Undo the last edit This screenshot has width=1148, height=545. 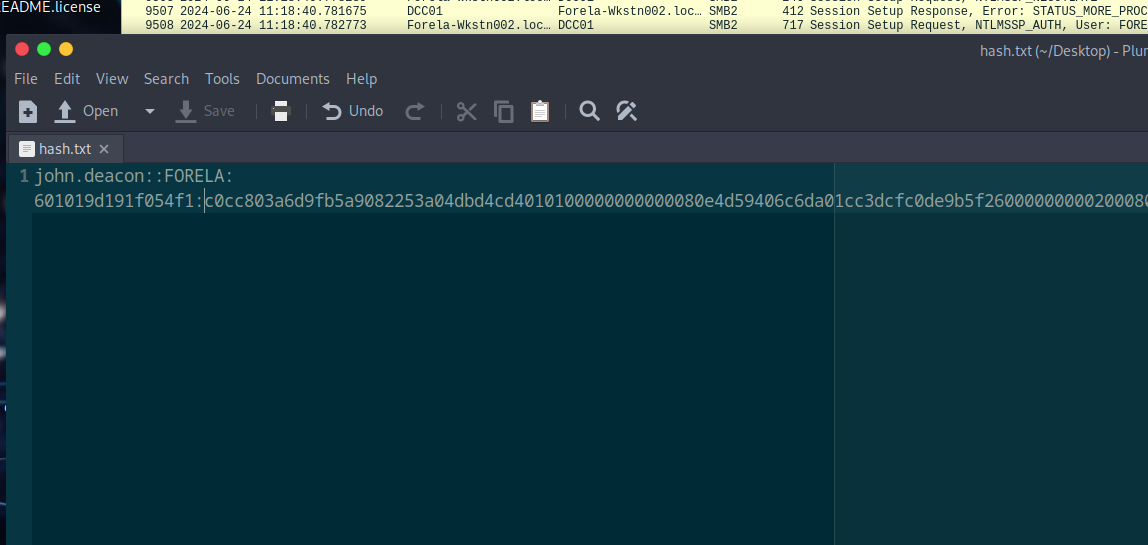coord(353,111)
